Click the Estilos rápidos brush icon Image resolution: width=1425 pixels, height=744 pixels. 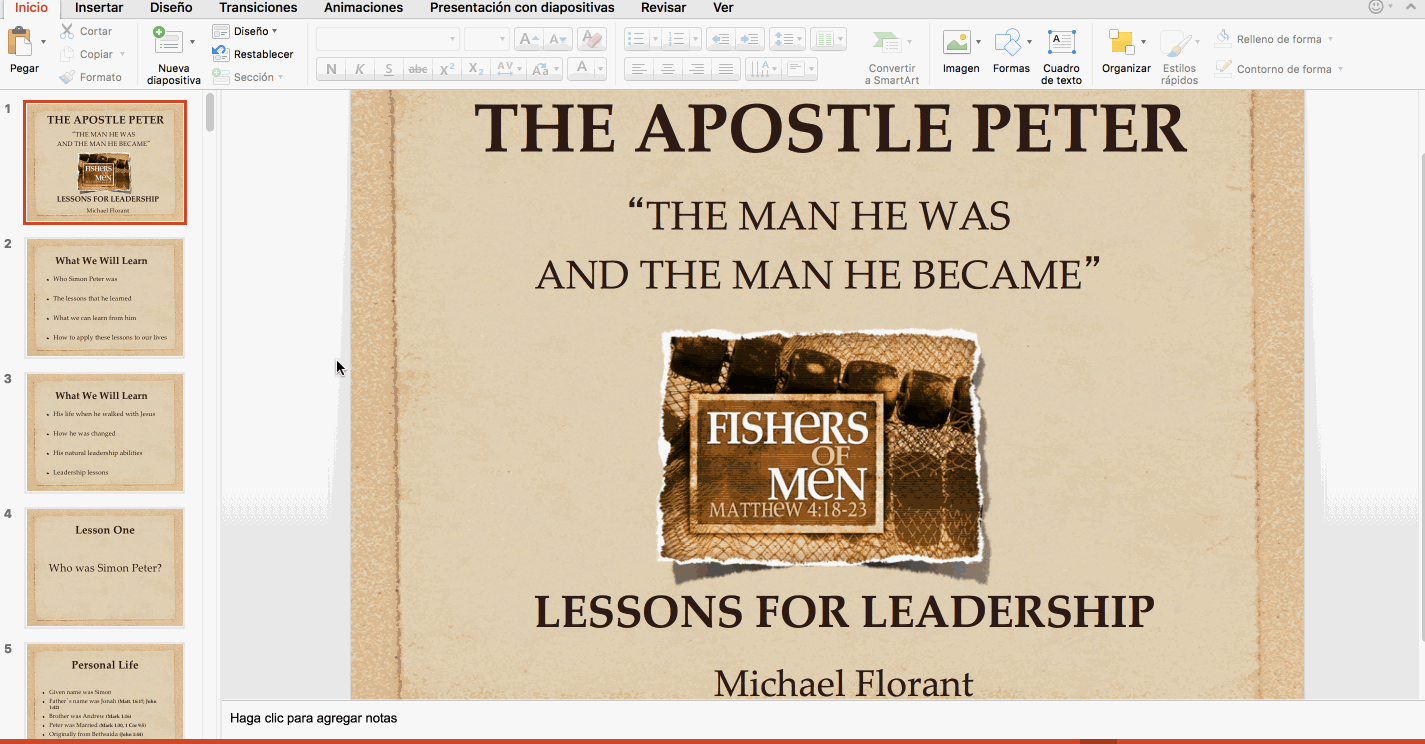1175,43
